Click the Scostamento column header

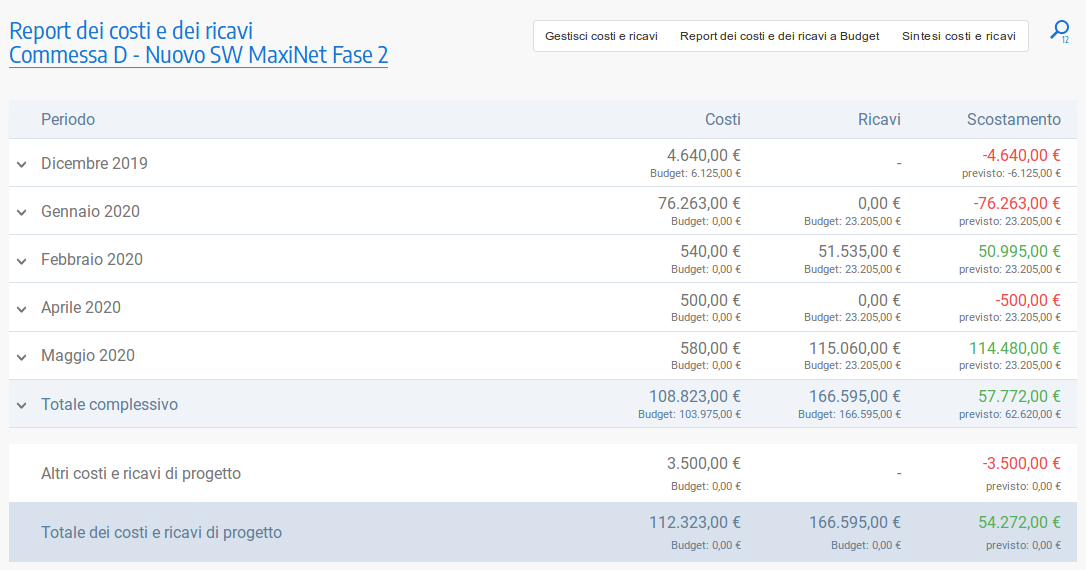pyautogui.click(x=1013, y=119)
